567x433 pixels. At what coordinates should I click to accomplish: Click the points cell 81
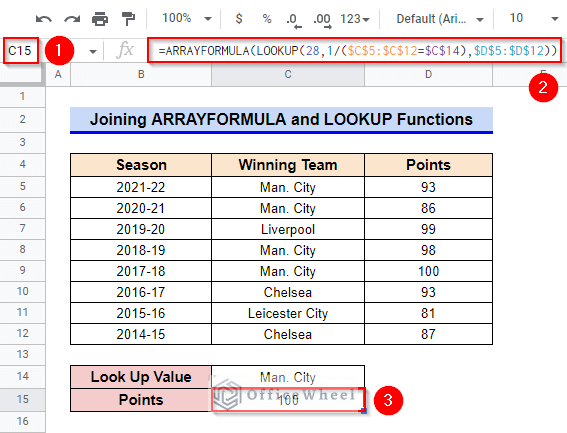[429, 313]
